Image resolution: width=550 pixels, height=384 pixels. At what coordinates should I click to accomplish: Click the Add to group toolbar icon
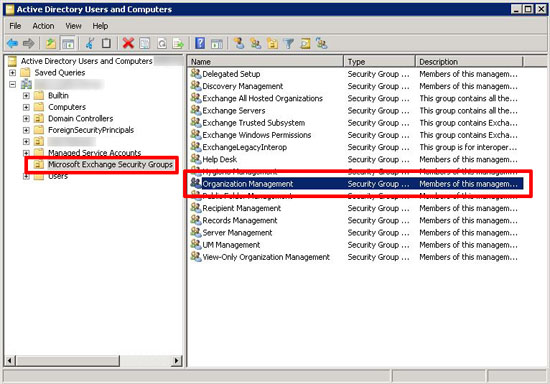(x=322, y=43)
